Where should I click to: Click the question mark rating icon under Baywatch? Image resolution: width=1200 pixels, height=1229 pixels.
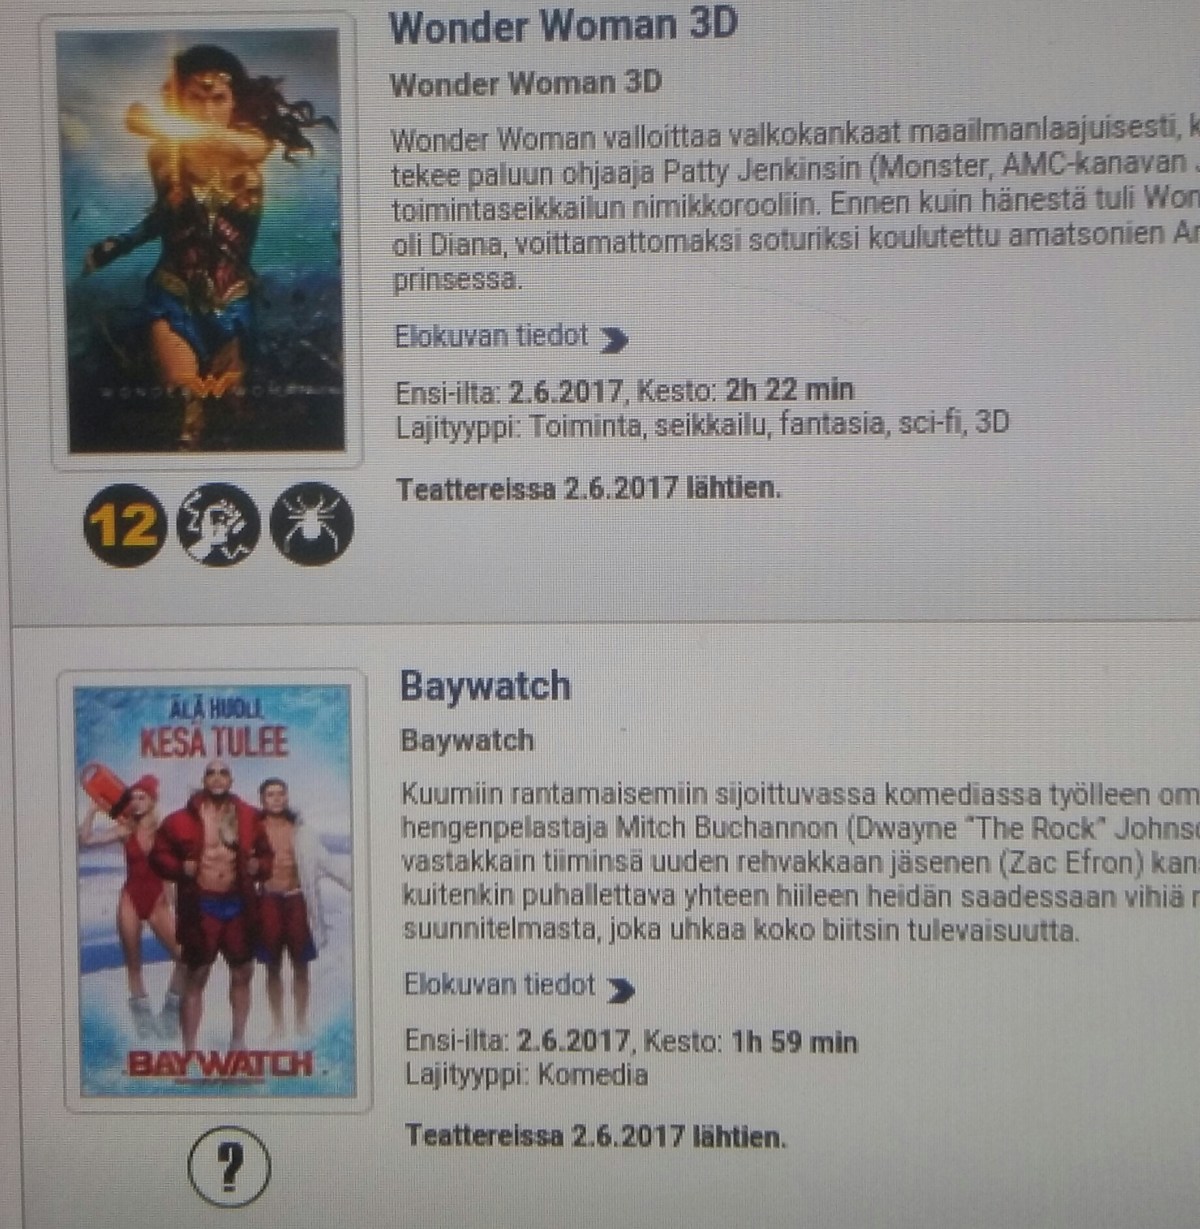click(230, 1165)
